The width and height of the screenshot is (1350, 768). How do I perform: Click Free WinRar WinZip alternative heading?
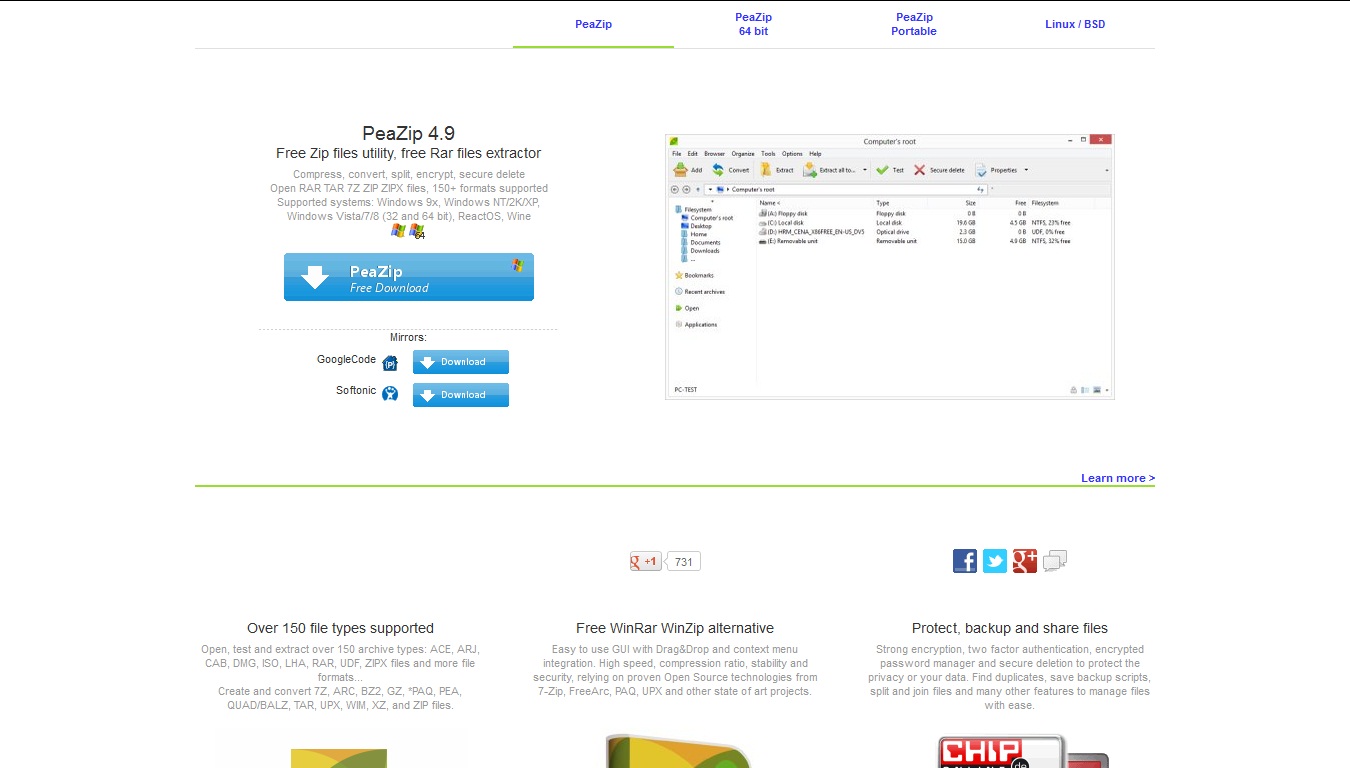[x=675, y=628]
